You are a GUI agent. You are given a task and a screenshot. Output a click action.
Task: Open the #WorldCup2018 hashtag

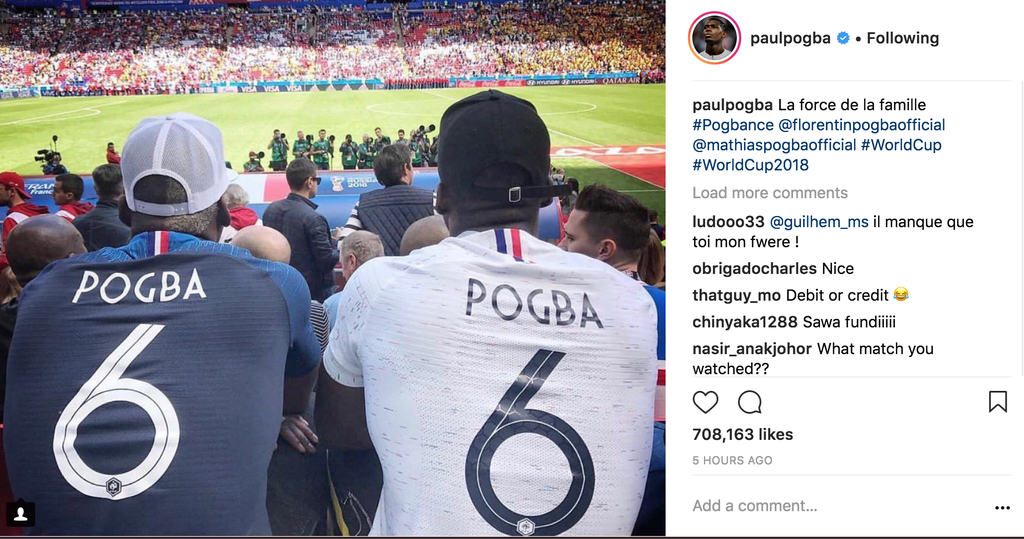(x=750, y=165)
